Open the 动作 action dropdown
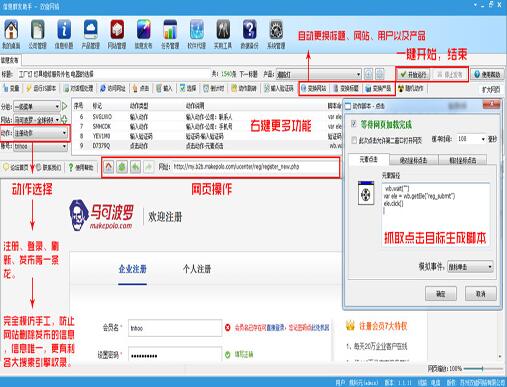507x387 pixels. pos(40,133)
